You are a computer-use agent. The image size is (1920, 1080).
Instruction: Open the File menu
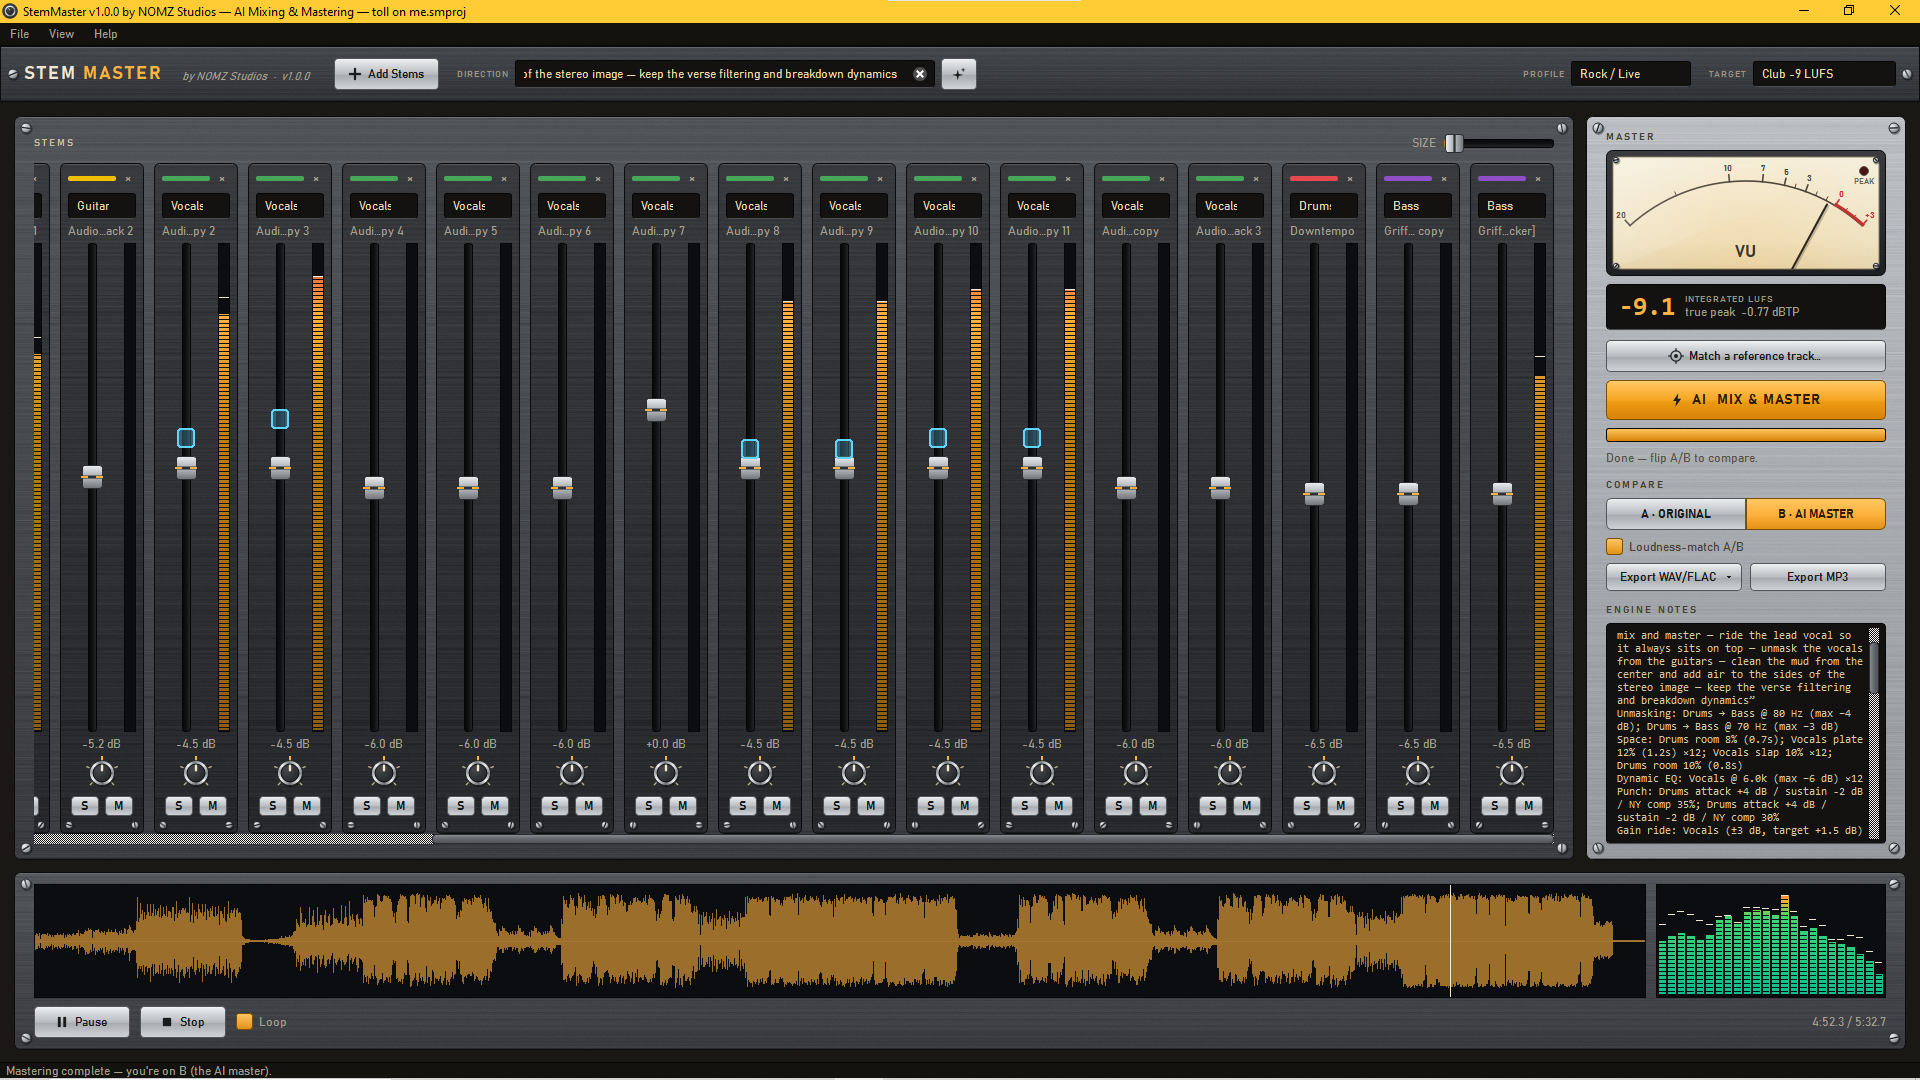tap(20, 34)
